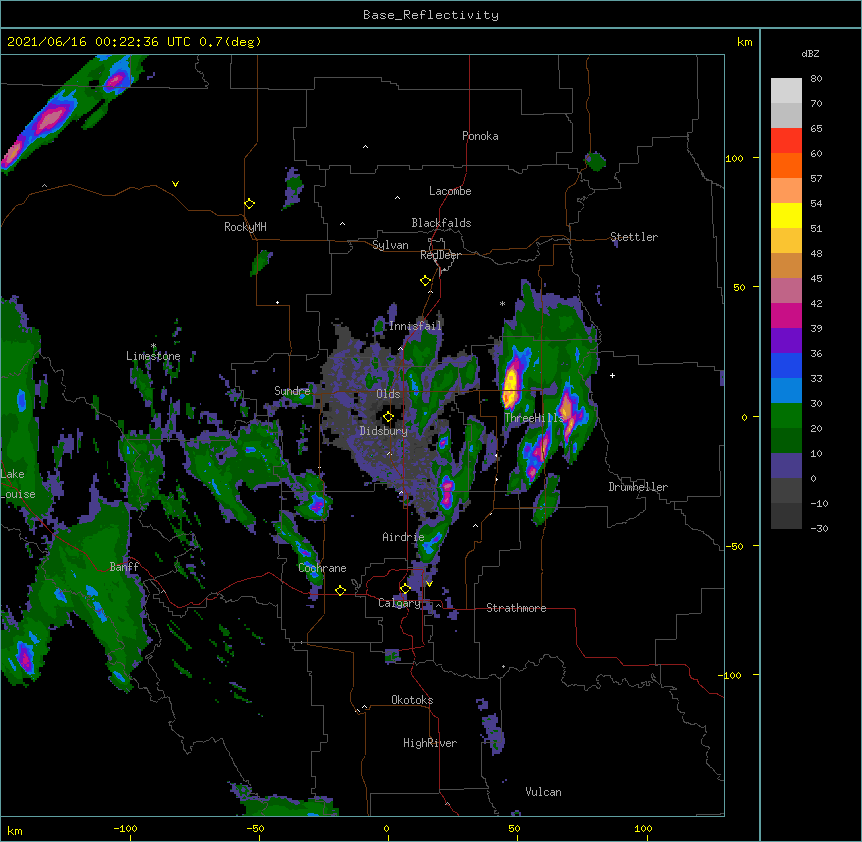Click the yellow v marker east of Calgary

(x=429, y=584)
